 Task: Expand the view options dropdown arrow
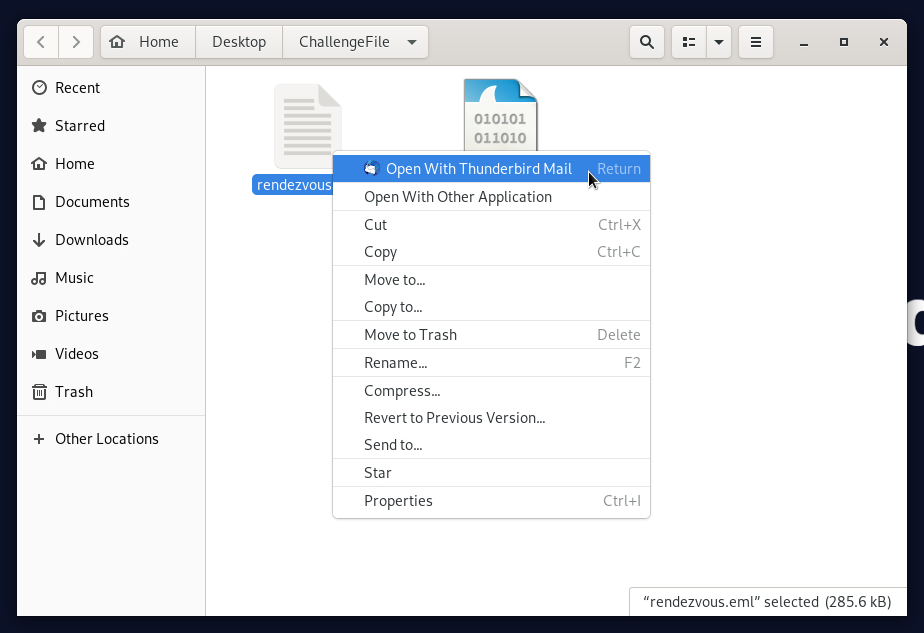719,42
